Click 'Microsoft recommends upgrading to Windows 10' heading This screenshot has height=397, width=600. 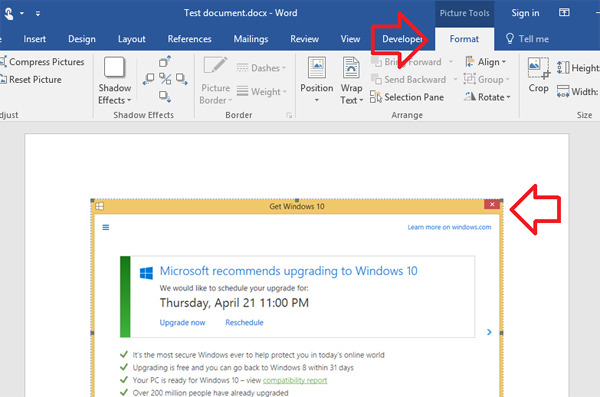coord(289,271)
